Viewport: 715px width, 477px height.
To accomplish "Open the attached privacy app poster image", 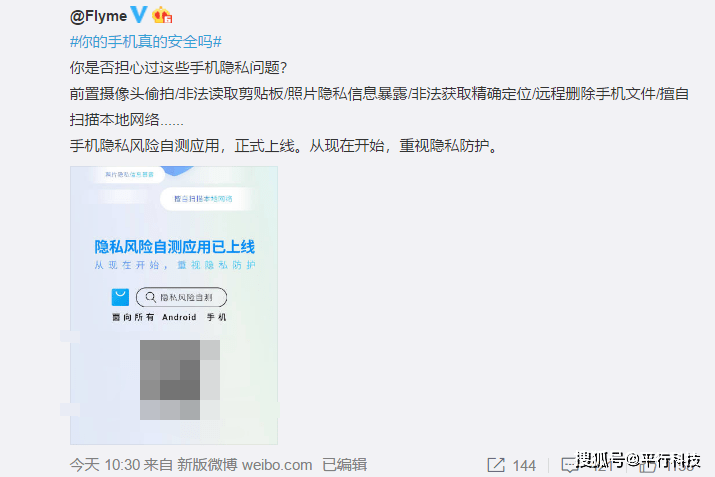I will 174,305.
